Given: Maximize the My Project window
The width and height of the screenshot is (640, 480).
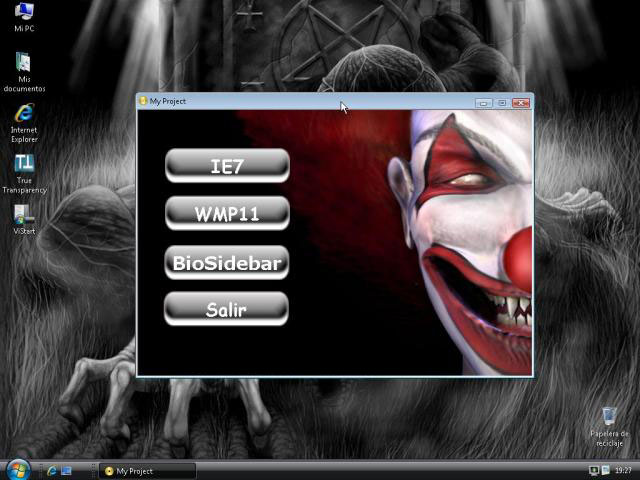Looking at the screenshot, I should coord(502,103).
